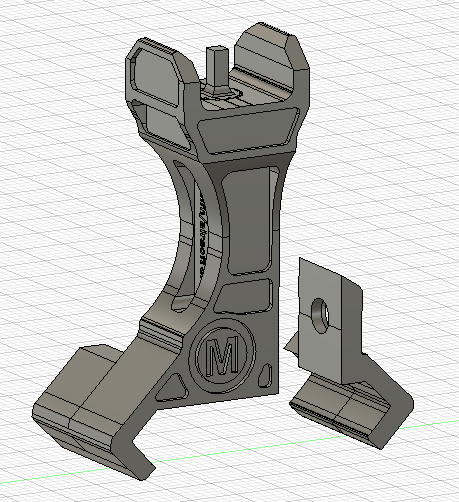The width and height of the screenshot is (459, 502).
Task: Select the triangular recess left of M logo
Action: tap(172, 387)
